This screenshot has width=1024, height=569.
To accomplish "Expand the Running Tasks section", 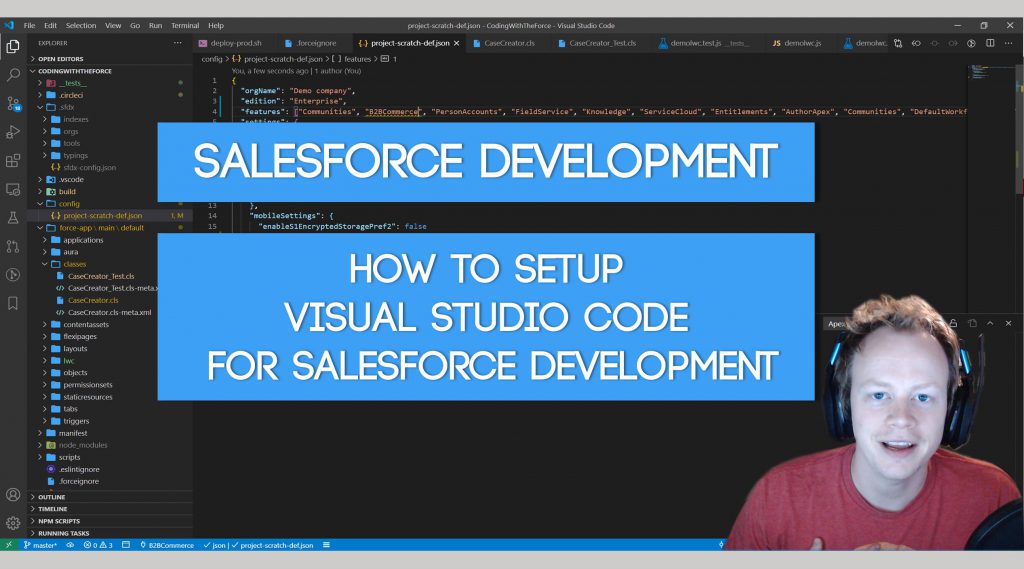I will (63, 533).
